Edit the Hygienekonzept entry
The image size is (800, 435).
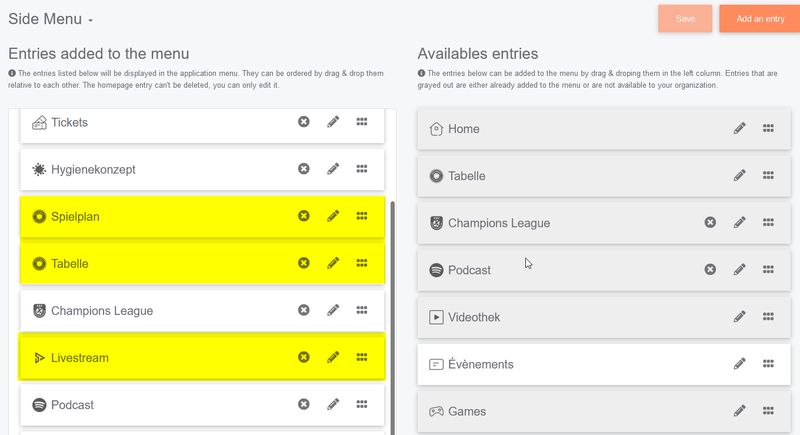point(333,169)
